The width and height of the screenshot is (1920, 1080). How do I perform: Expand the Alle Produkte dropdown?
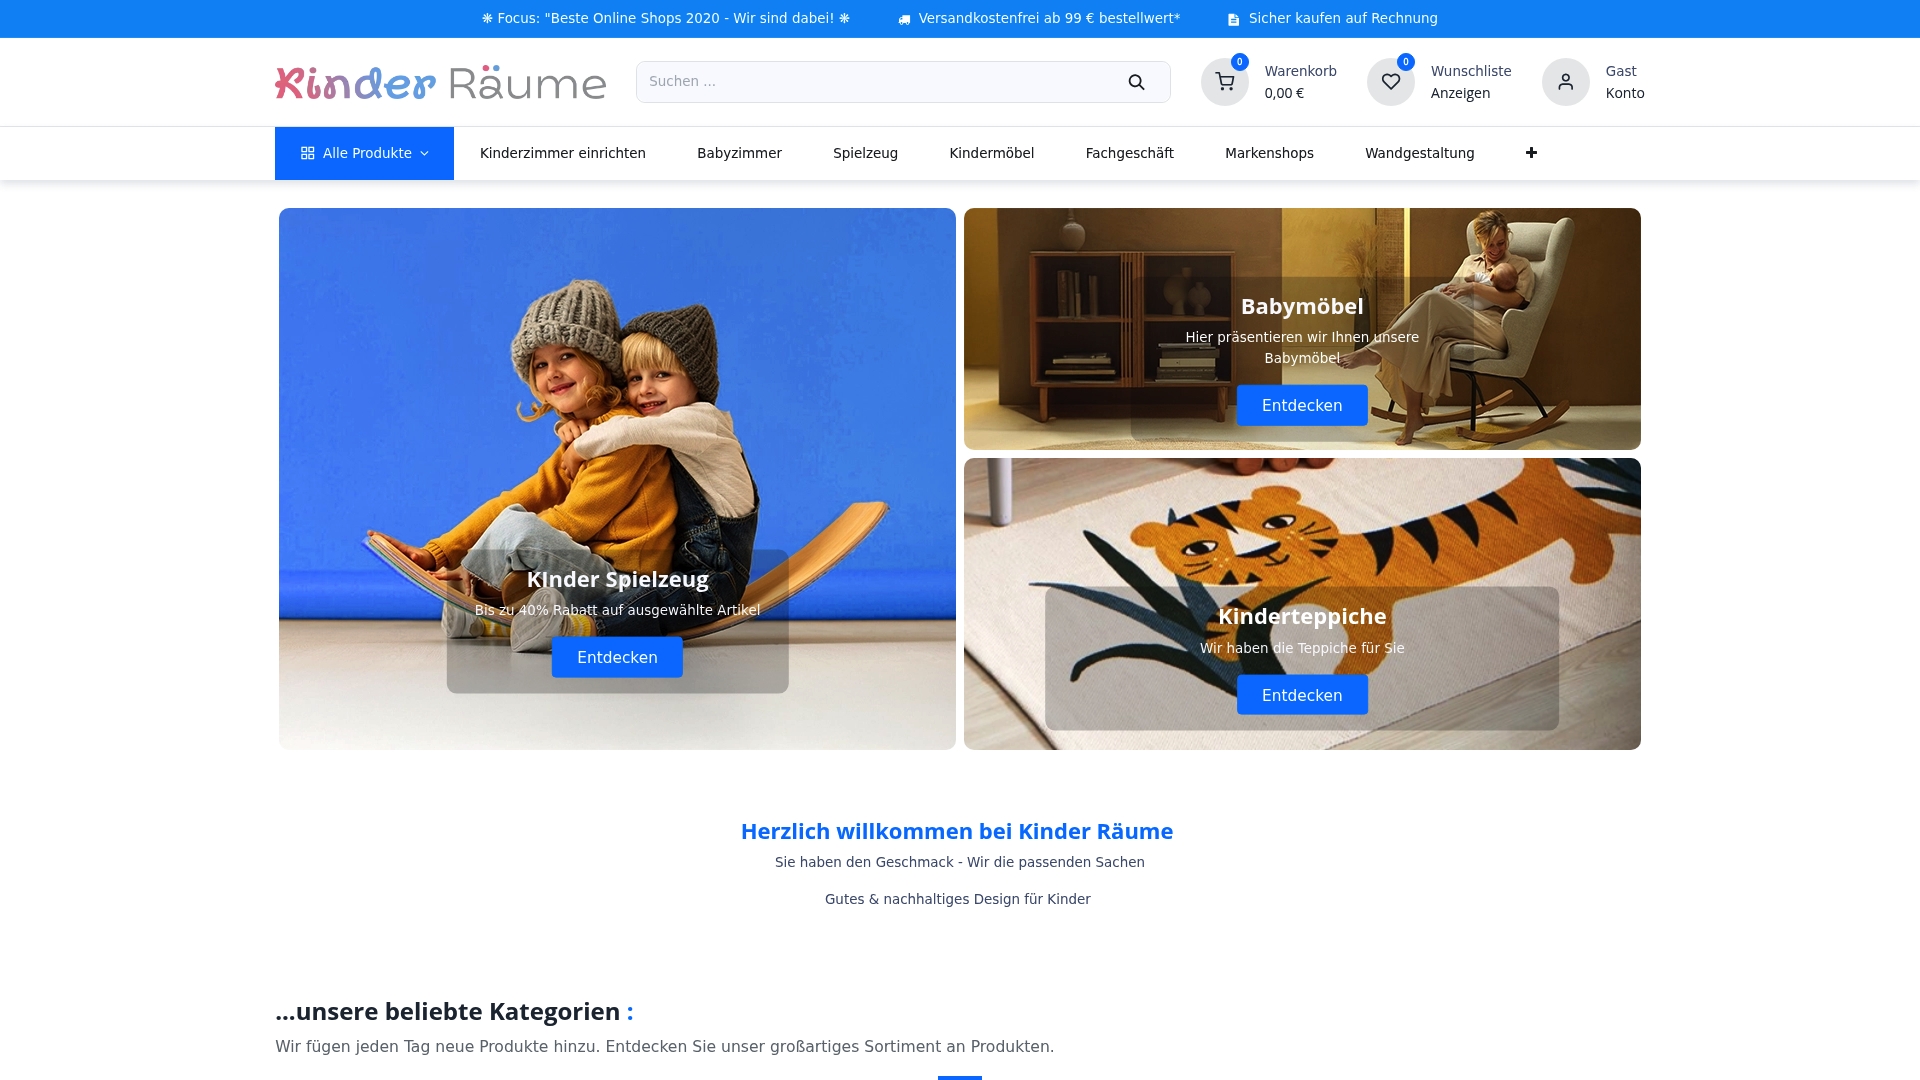click(x=364, y=153)
